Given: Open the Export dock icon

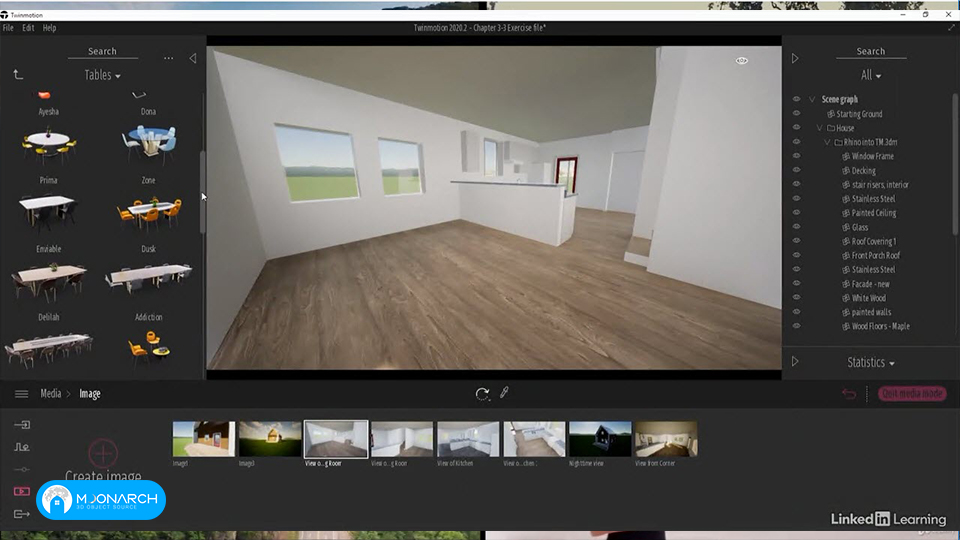Looking at the screenshot, I should coord(22,514).
